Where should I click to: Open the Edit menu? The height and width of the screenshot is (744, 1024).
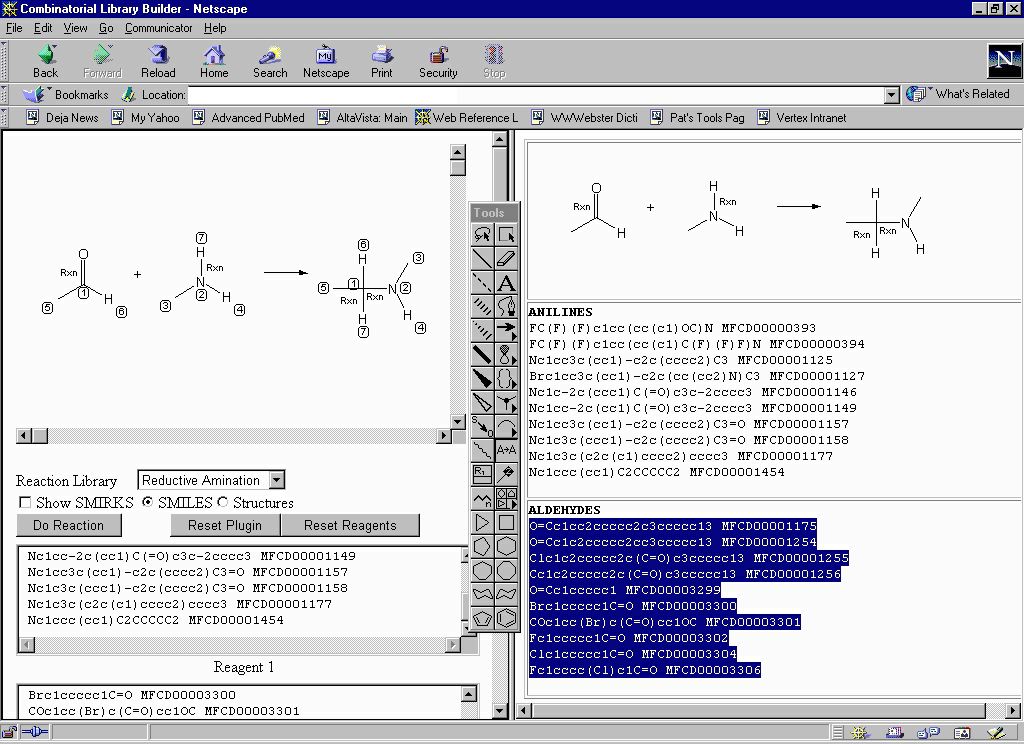coord(43,28)
